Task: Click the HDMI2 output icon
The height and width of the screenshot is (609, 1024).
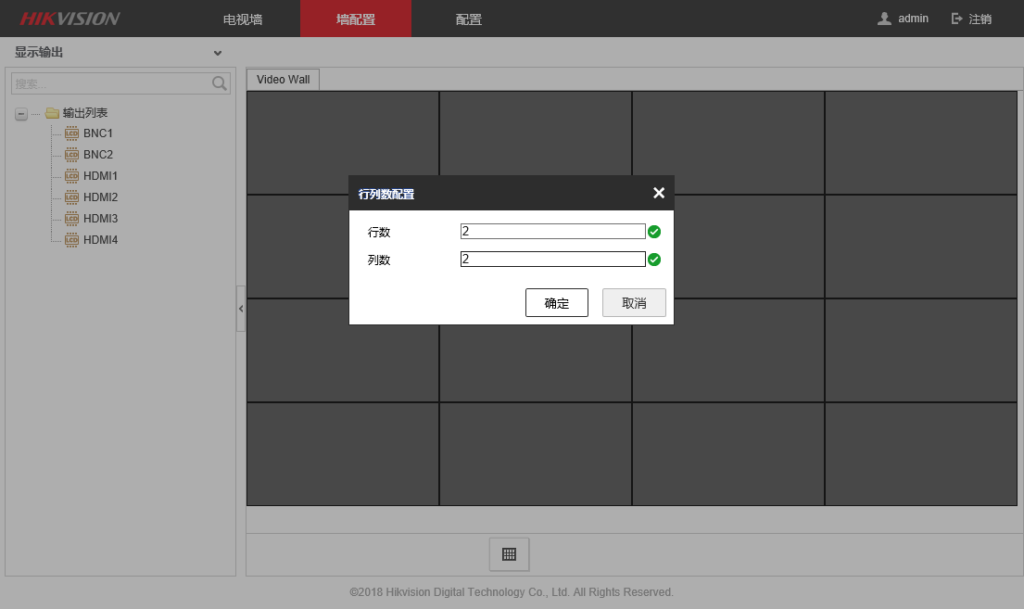Action: pos(71,197)
